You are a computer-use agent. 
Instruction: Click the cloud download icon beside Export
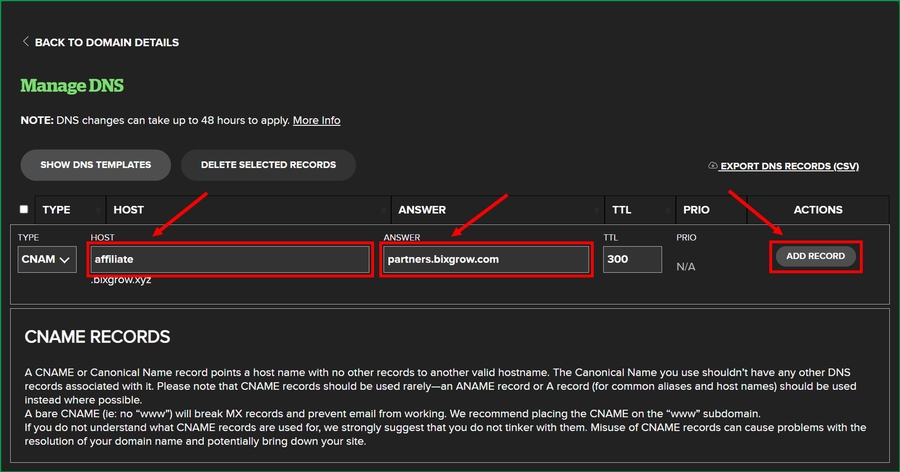712,166
